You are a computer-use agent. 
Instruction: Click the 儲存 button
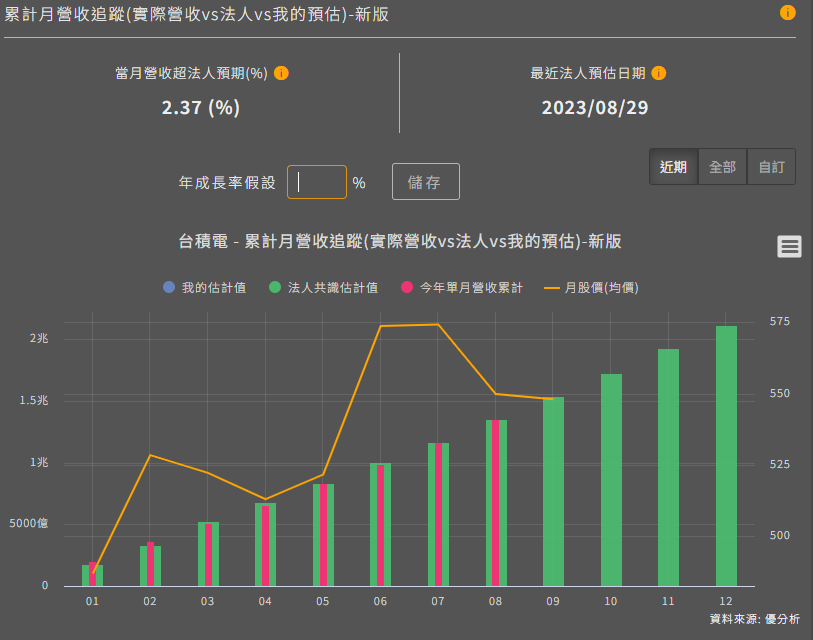coord(426,182)
